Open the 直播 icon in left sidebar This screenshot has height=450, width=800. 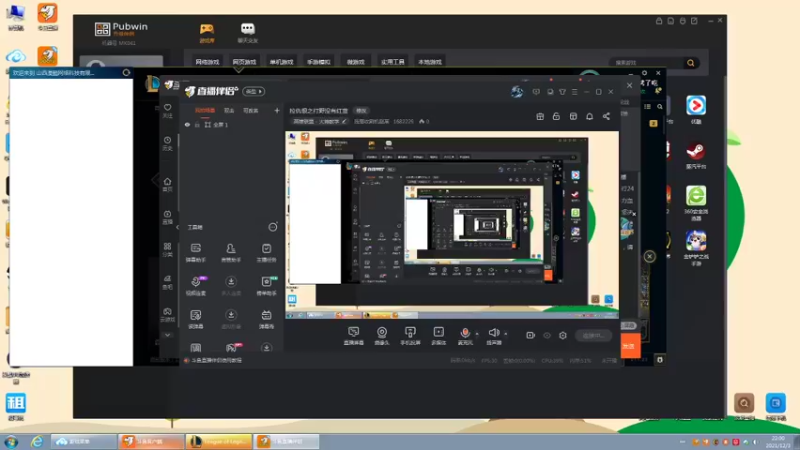[x=167, y=217]
